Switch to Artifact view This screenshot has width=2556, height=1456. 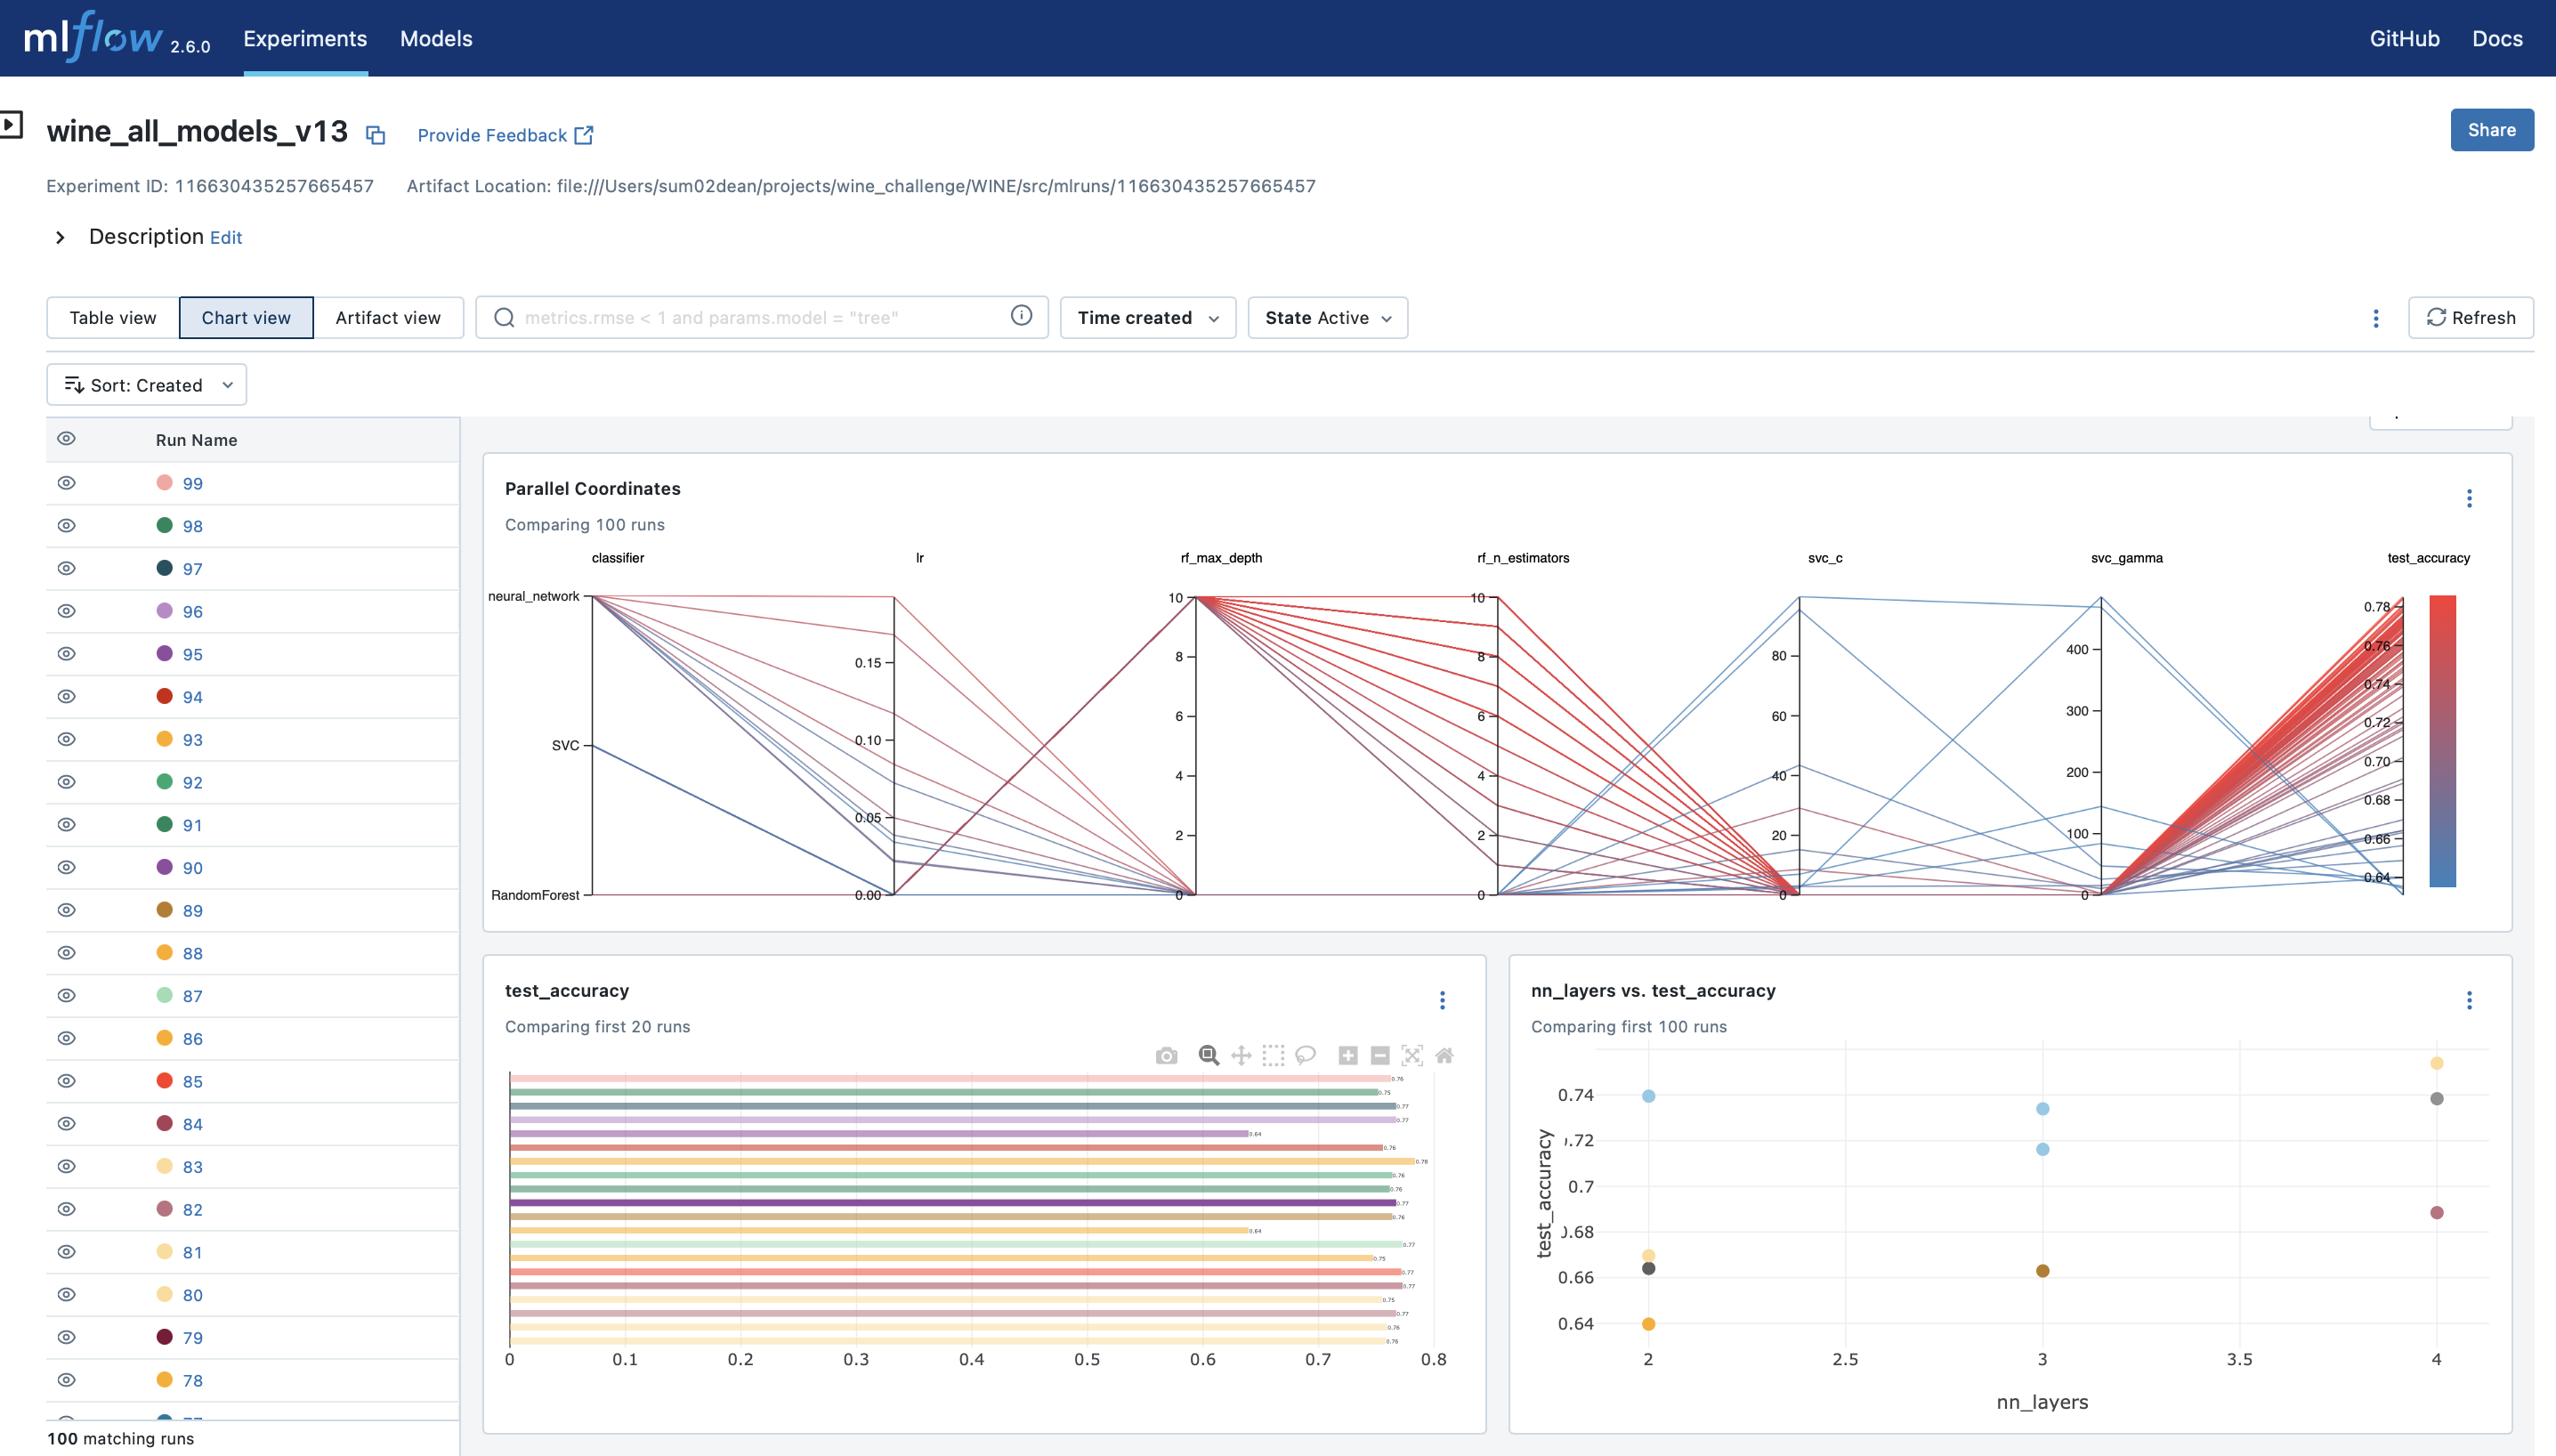tap(388, 317)
